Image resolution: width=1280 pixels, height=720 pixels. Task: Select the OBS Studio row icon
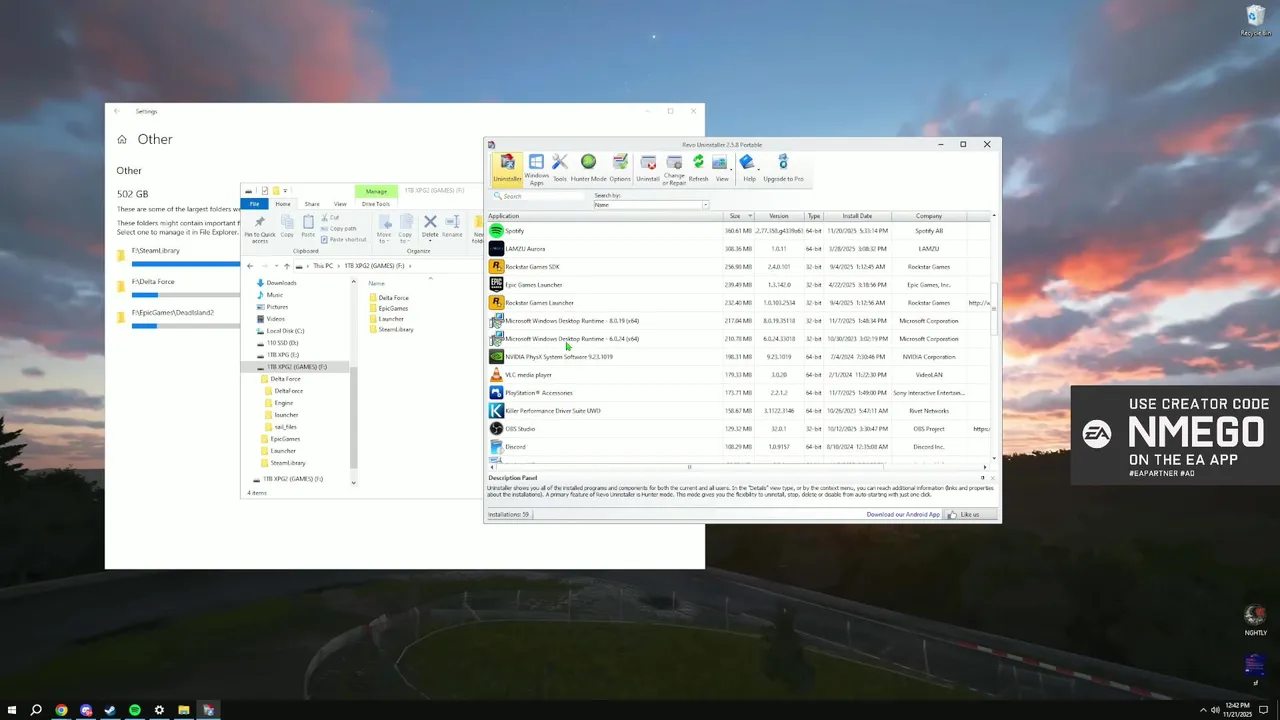pos(496,429)
